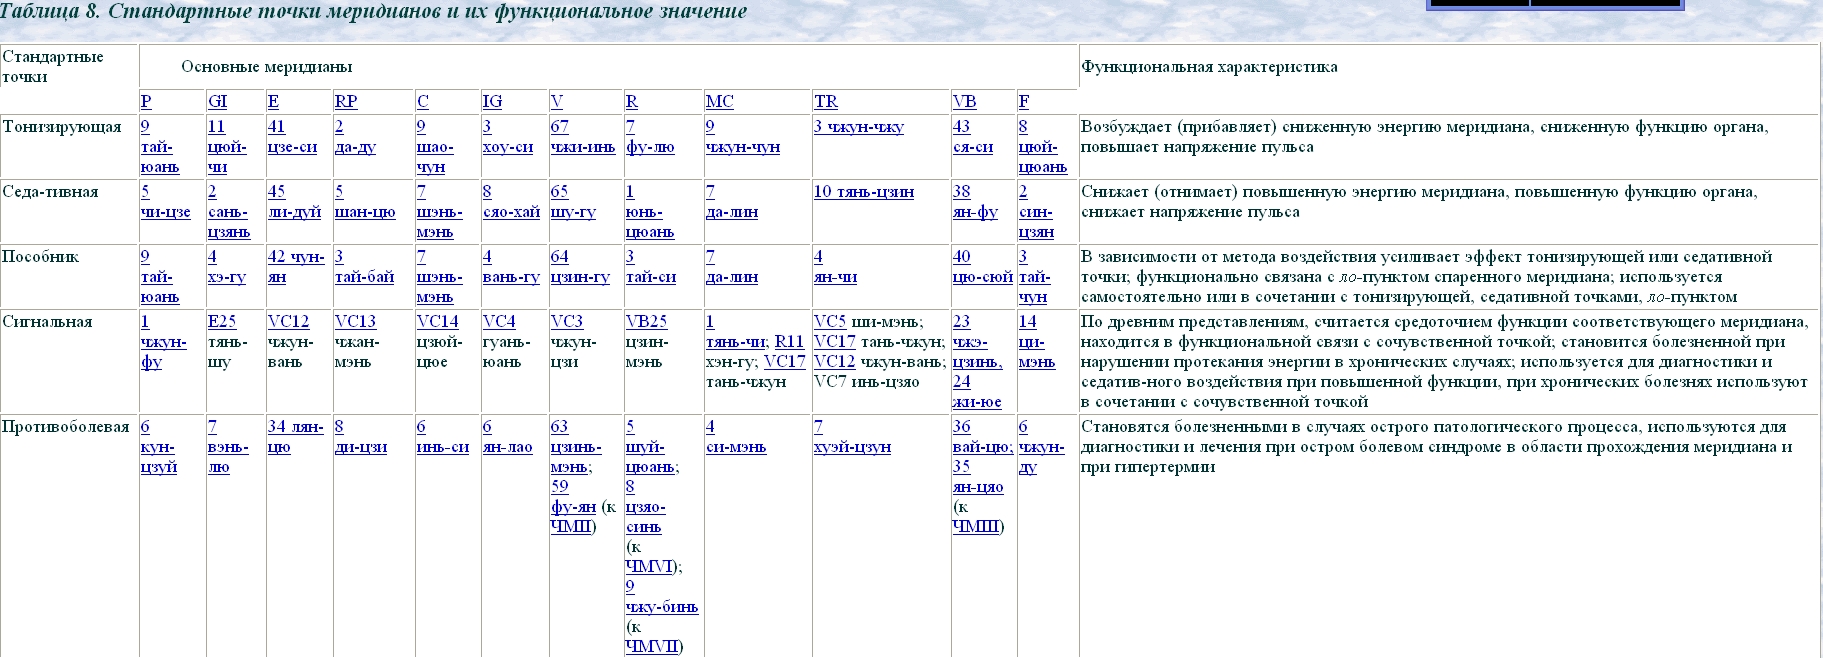Open point 8 цюй-цюань link
Screen dimensions: 1823x658
pyautogui.click(x=1043, y=147)
